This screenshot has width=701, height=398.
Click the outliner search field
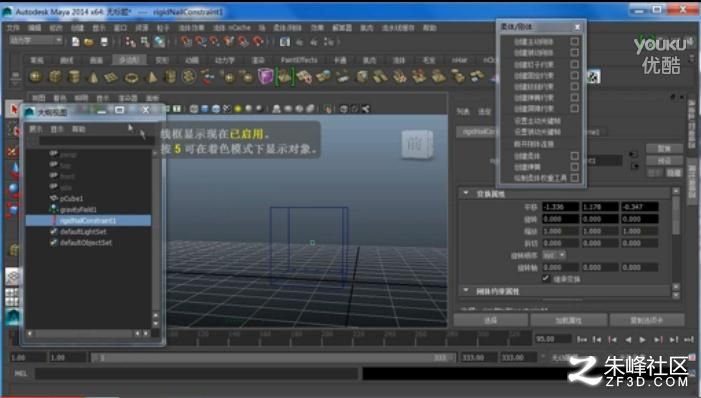(96, 140)
